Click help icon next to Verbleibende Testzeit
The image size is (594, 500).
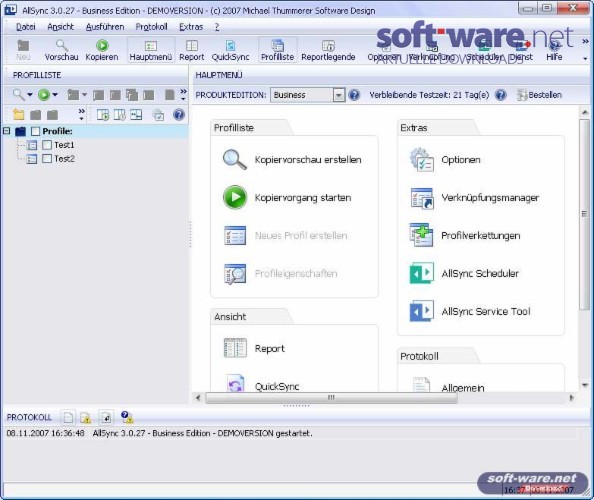[501, 95]
